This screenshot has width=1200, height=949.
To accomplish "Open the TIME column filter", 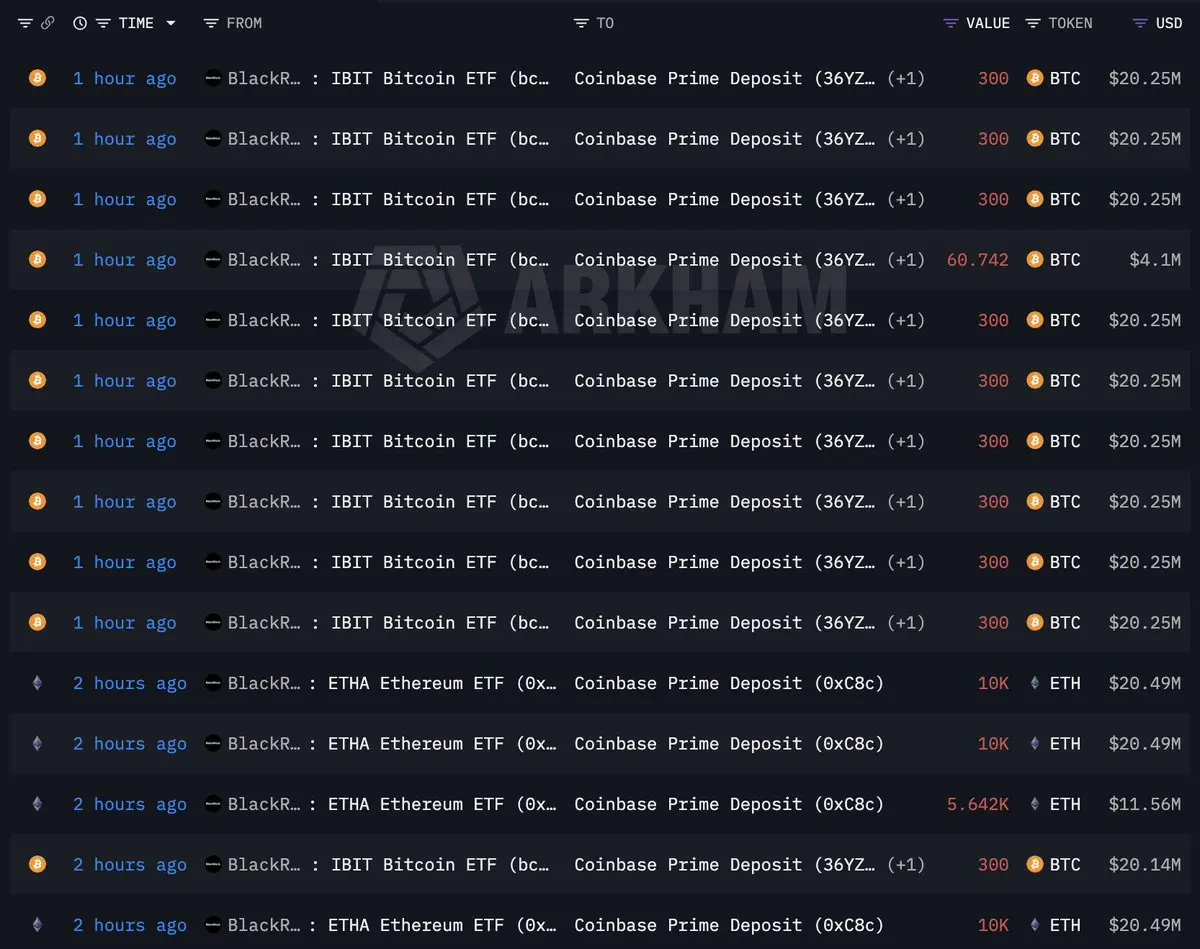I will (103, 23).
